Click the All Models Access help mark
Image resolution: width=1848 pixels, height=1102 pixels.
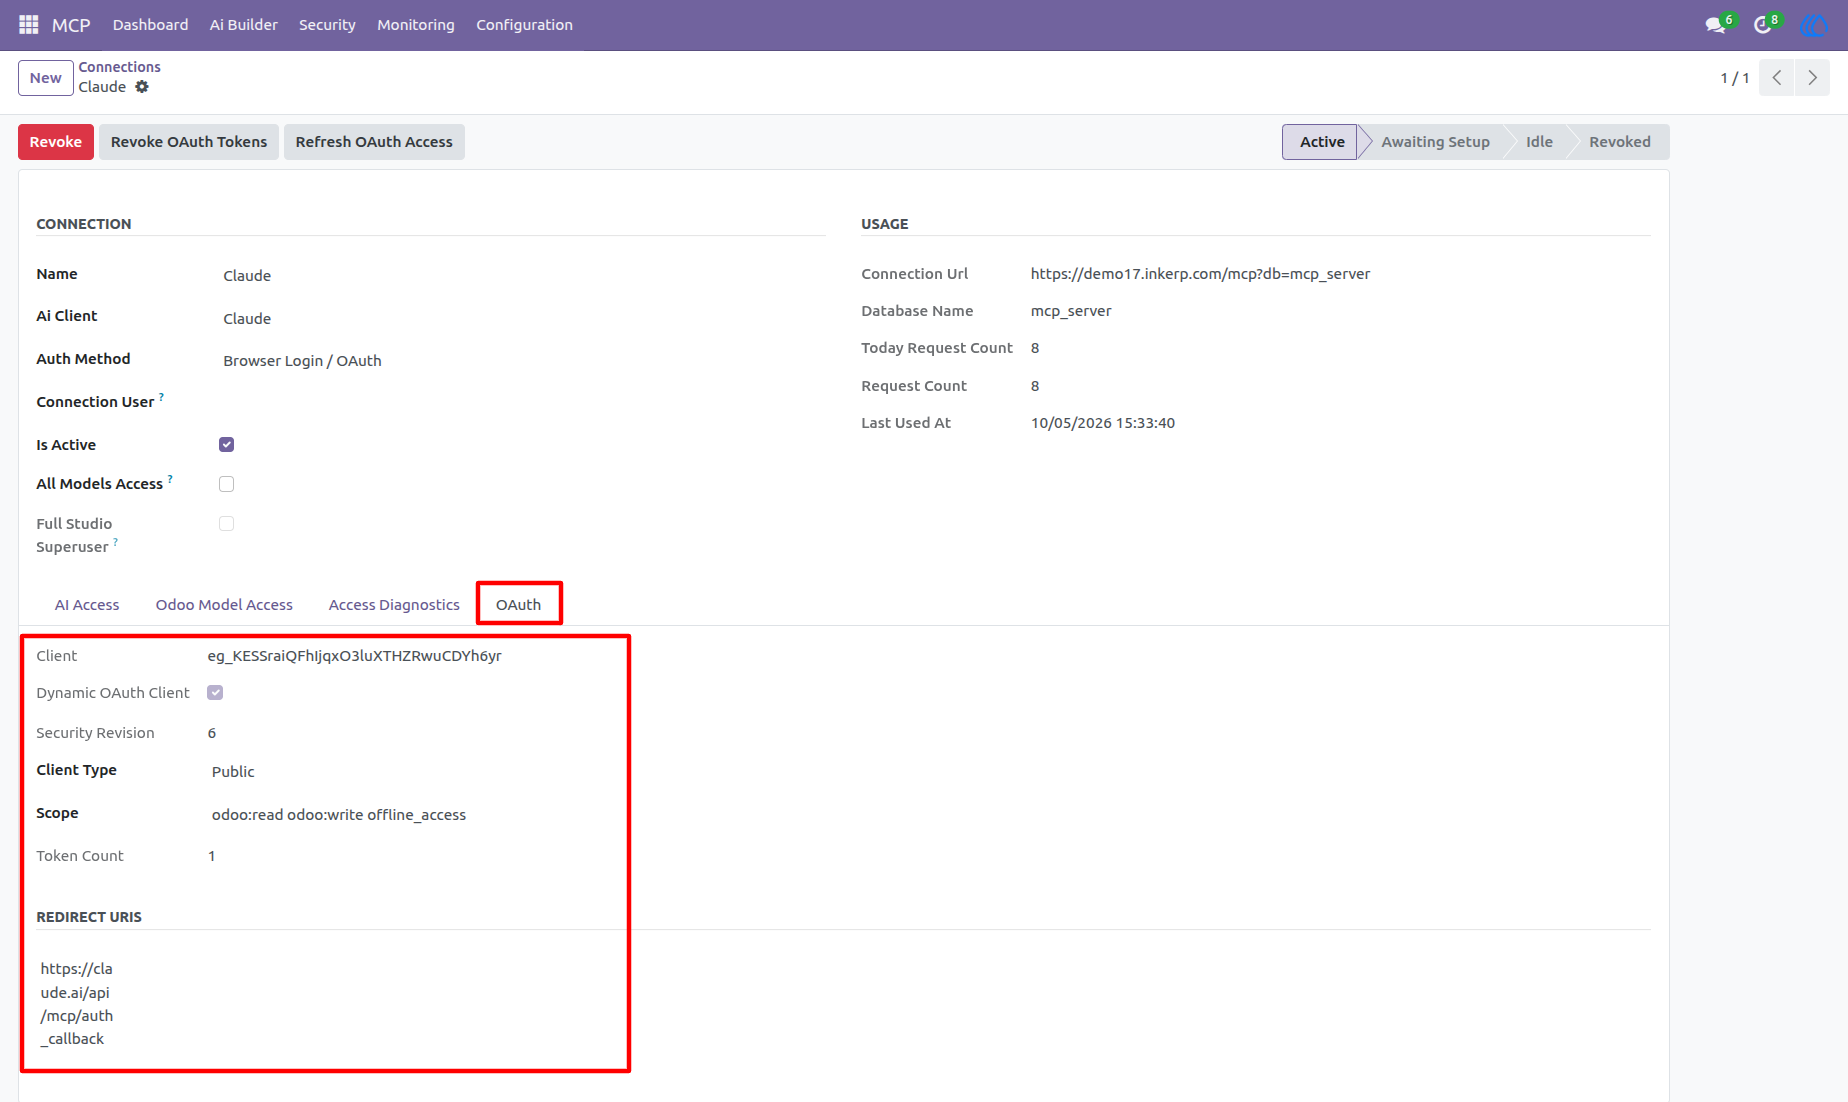tap(170, 479)
